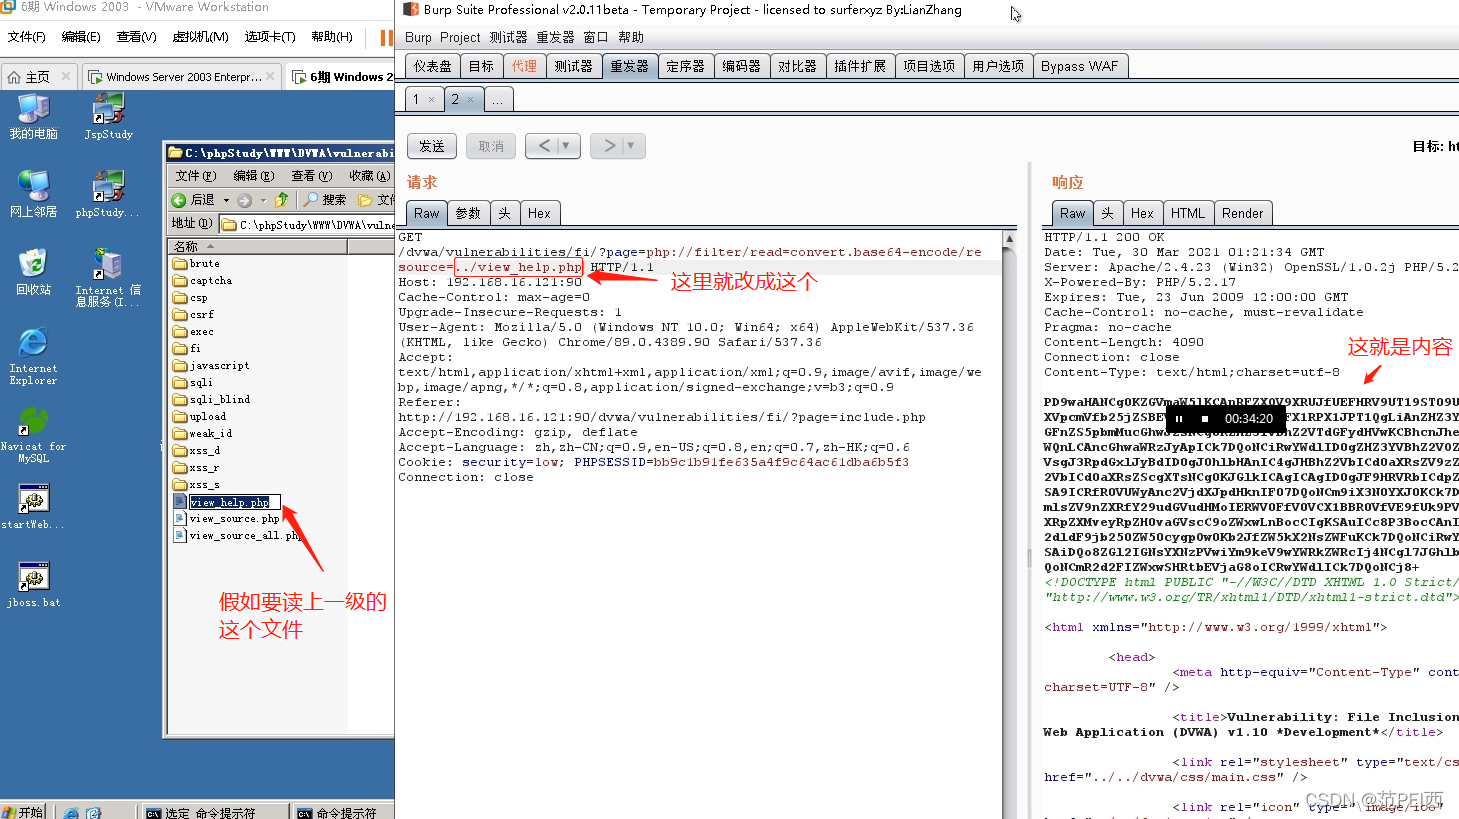Click the VMware pause button in toolbar

tap(386, 37)
